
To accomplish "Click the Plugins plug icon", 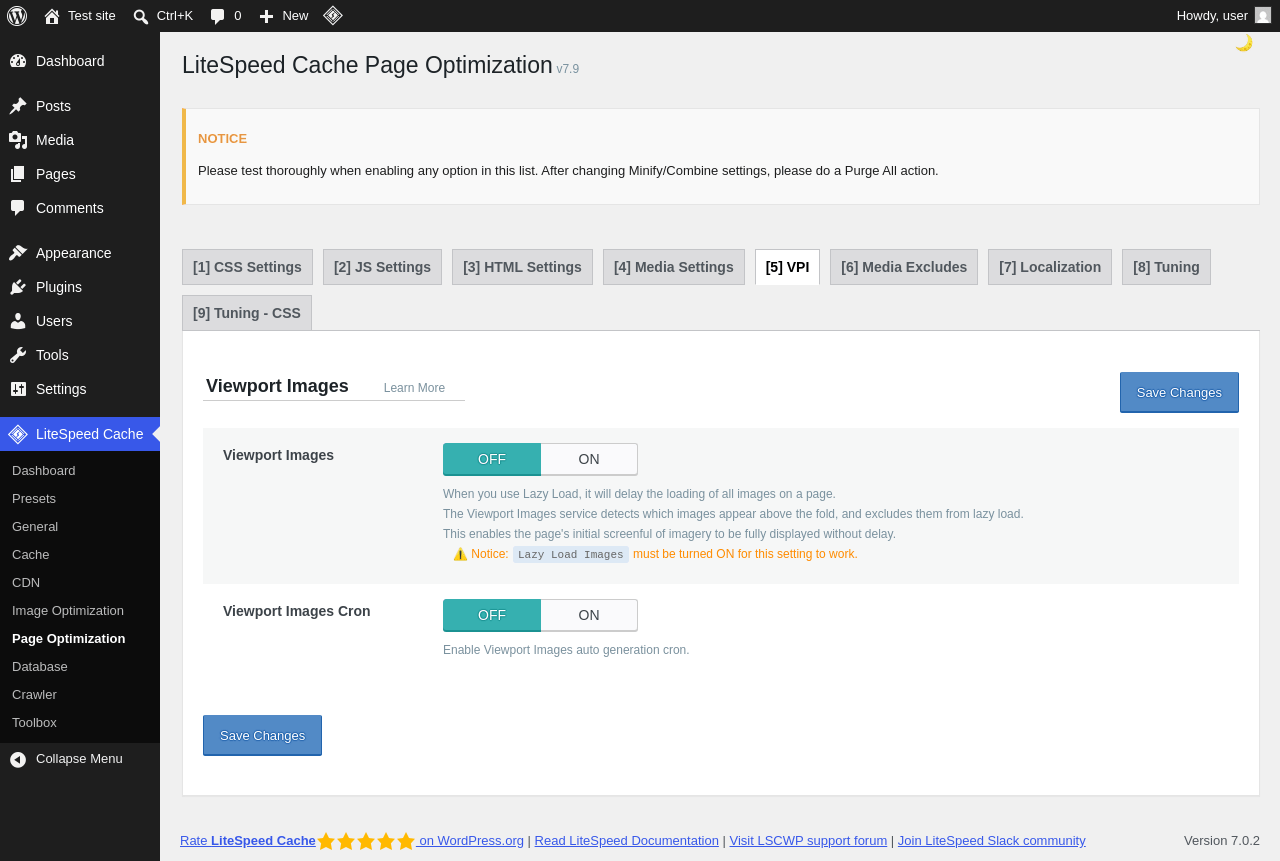I will tap(18, 287).
